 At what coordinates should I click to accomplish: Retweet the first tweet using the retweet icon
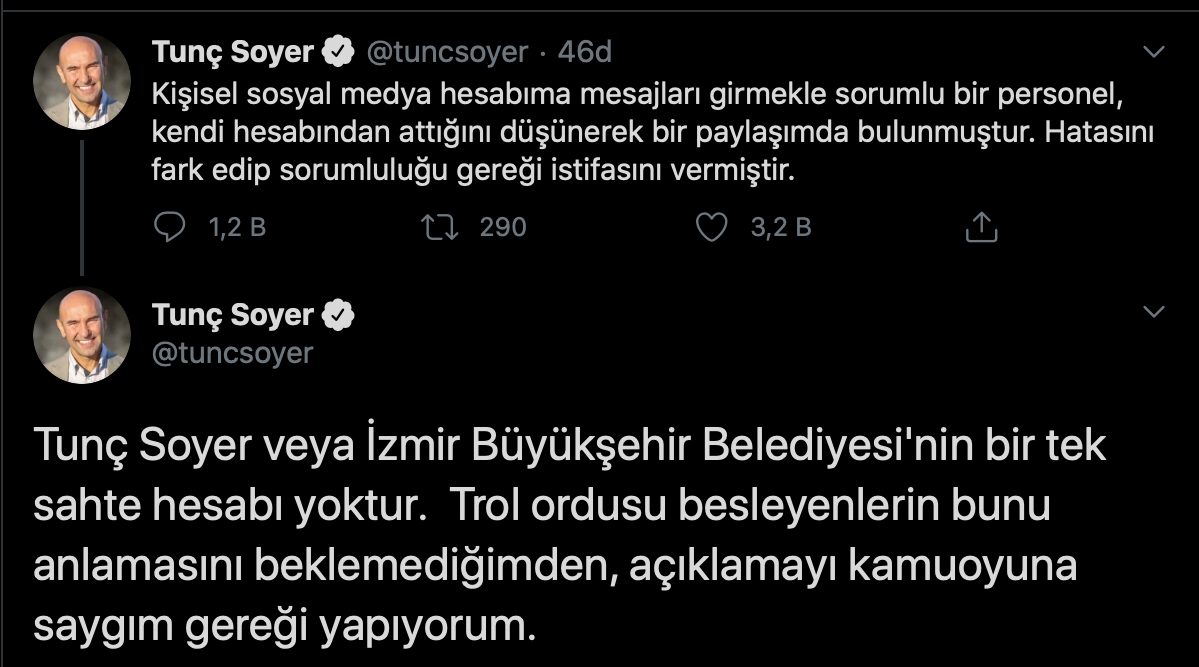[x=441, y=228]
